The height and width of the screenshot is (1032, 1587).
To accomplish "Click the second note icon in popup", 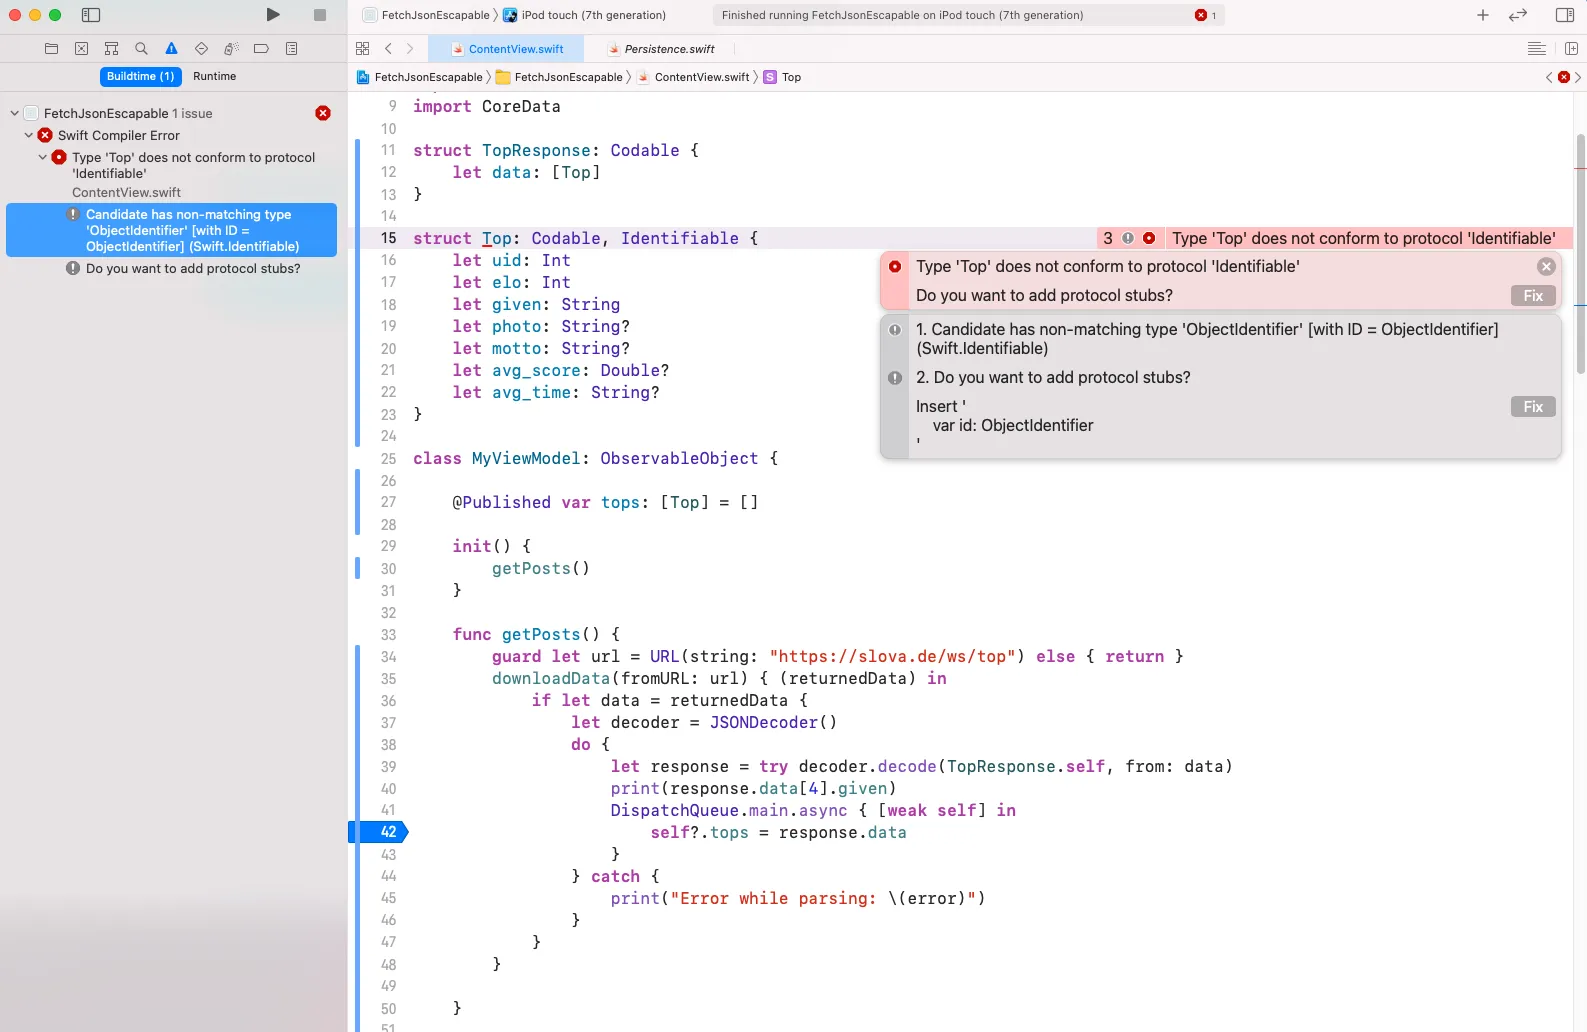I will pyautogui.click(x=895, y=378).
